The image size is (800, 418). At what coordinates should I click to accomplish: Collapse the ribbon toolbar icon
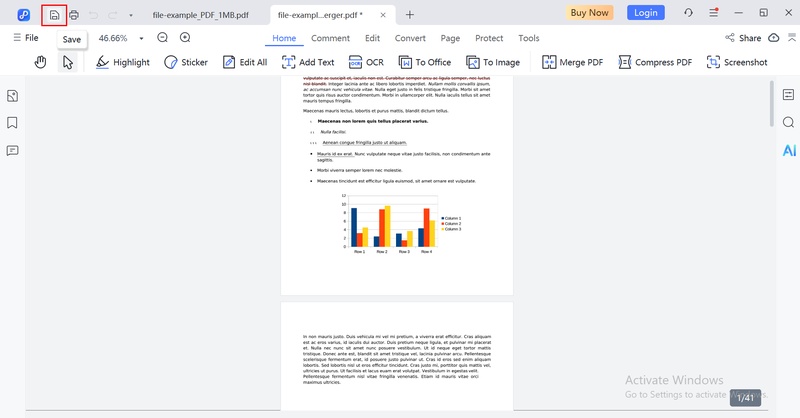tap(792, 37)
